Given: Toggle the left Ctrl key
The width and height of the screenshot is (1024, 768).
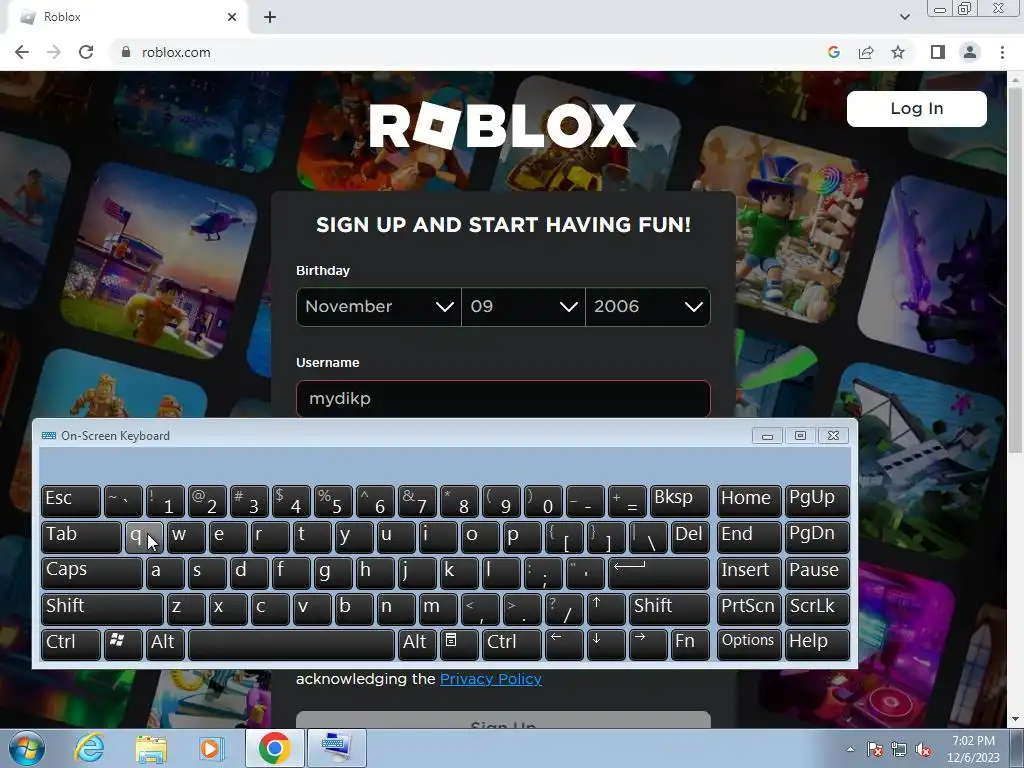Looking at the screenshot, I should [71, 644].
